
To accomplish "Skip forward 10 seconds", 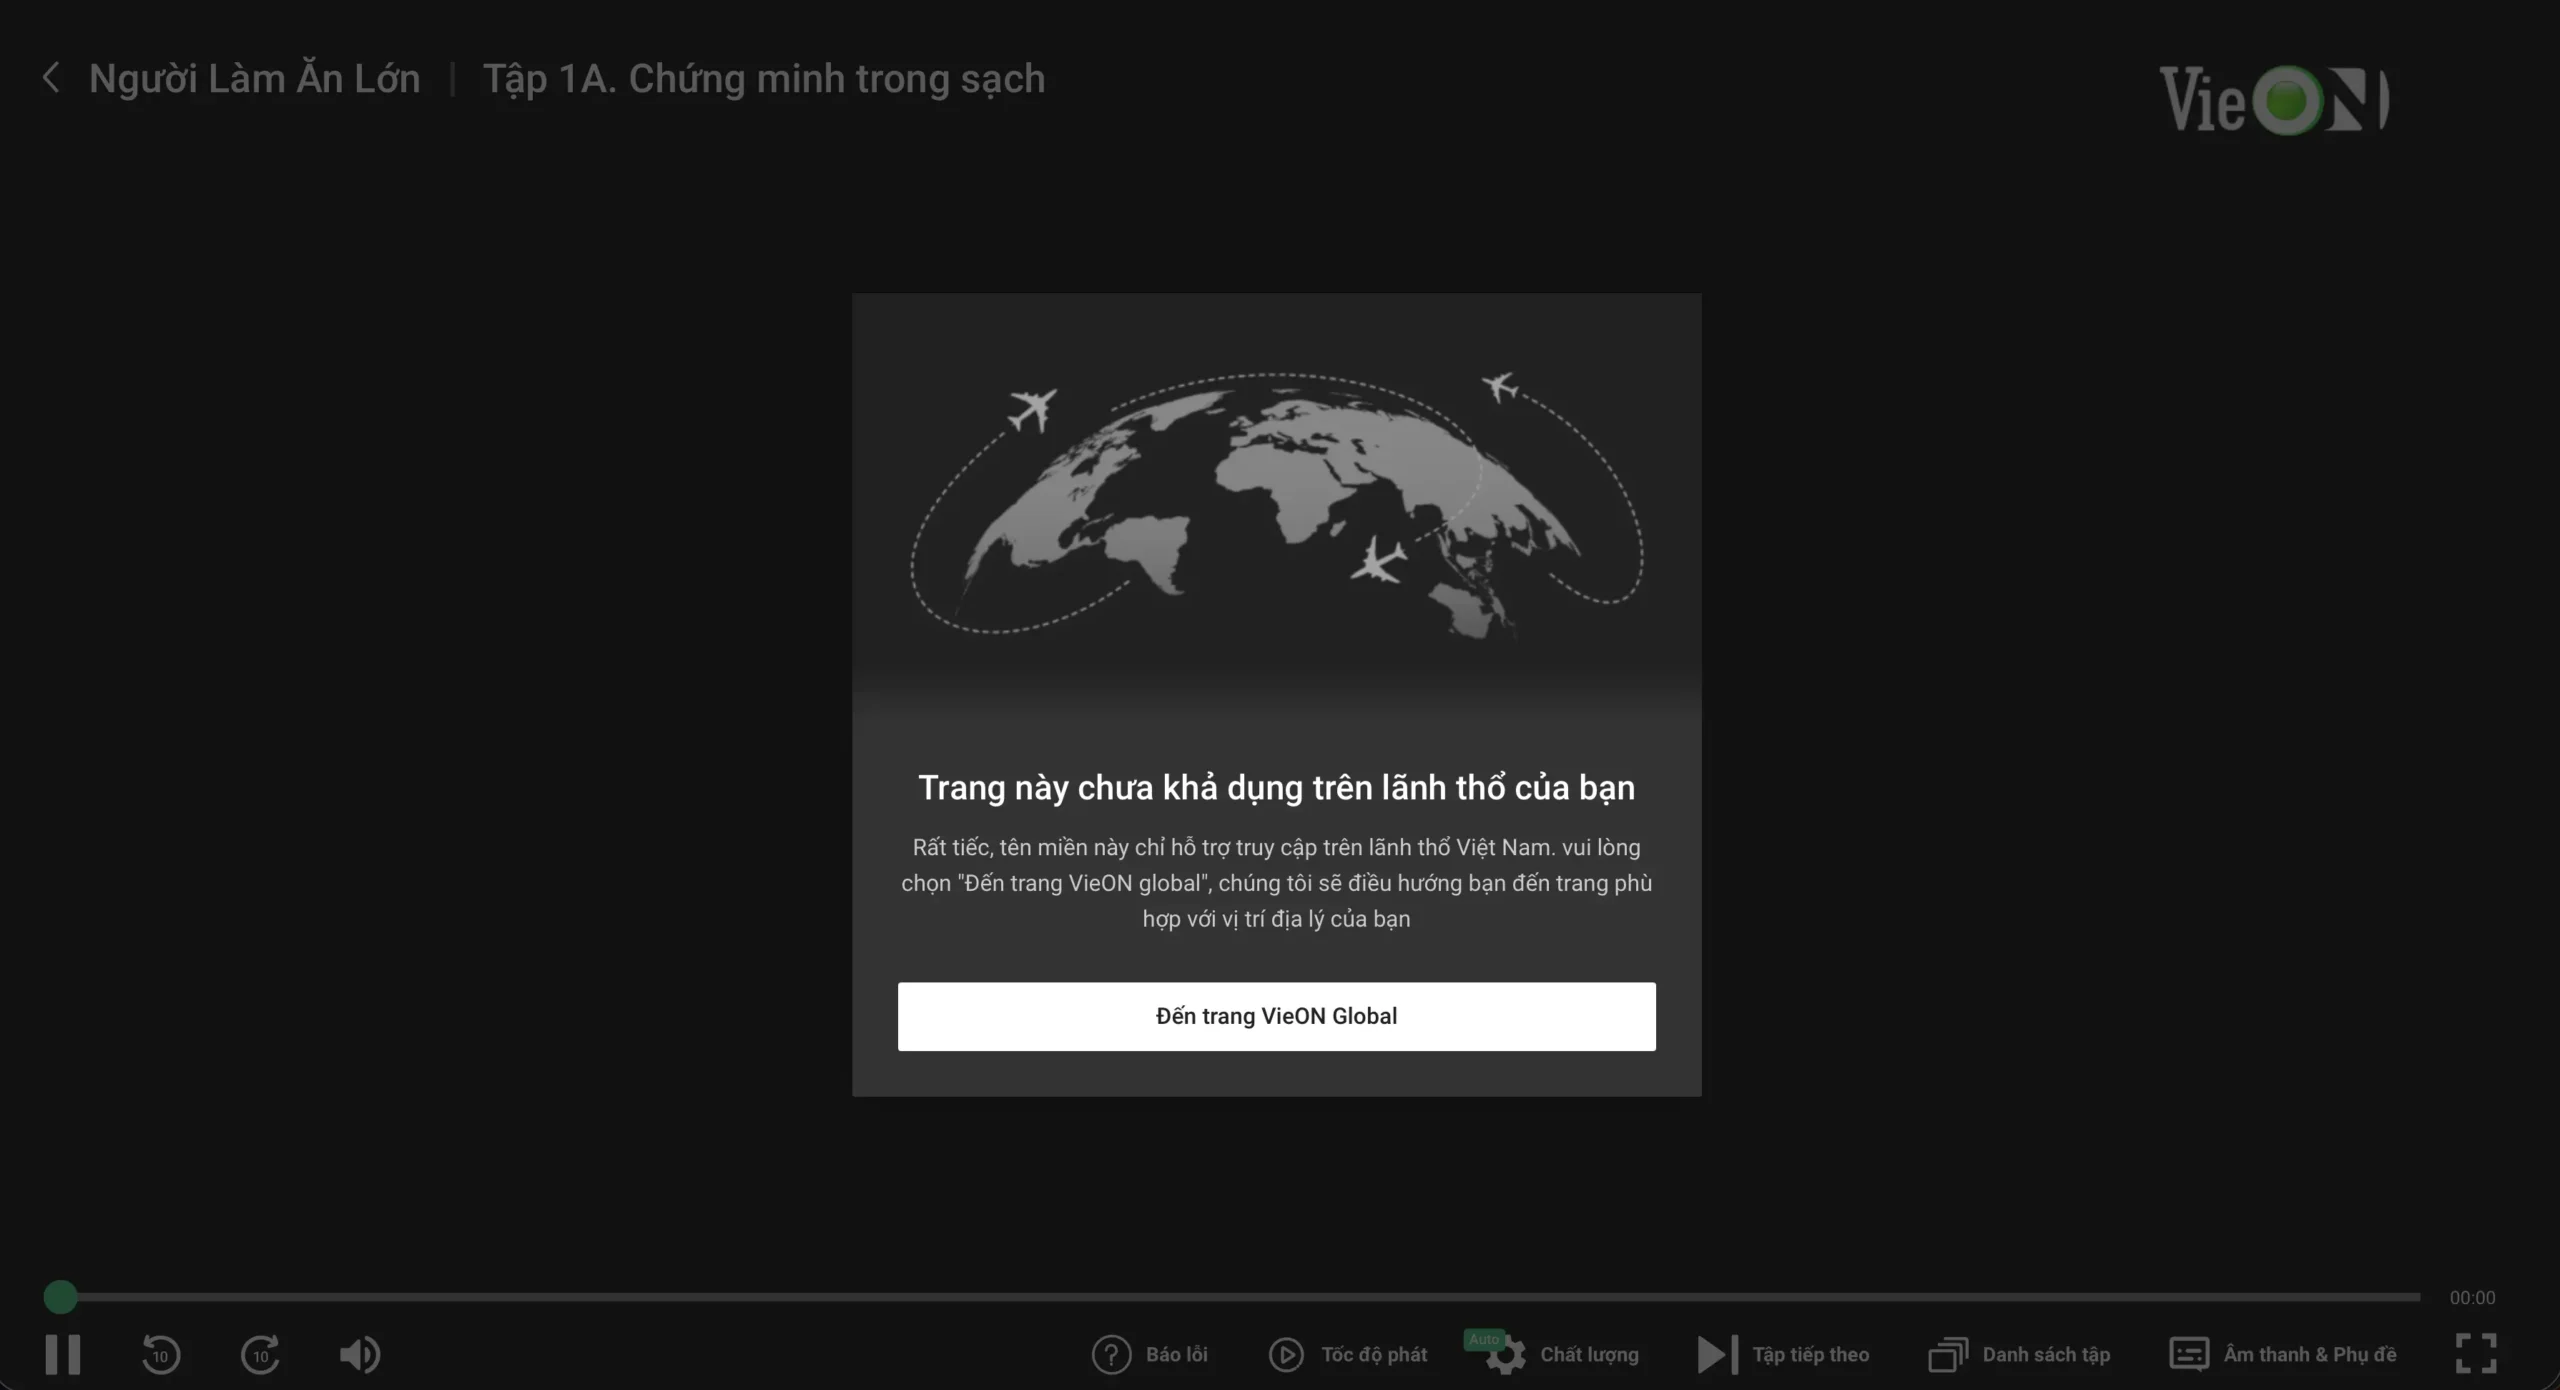I will coord(260,1354).
